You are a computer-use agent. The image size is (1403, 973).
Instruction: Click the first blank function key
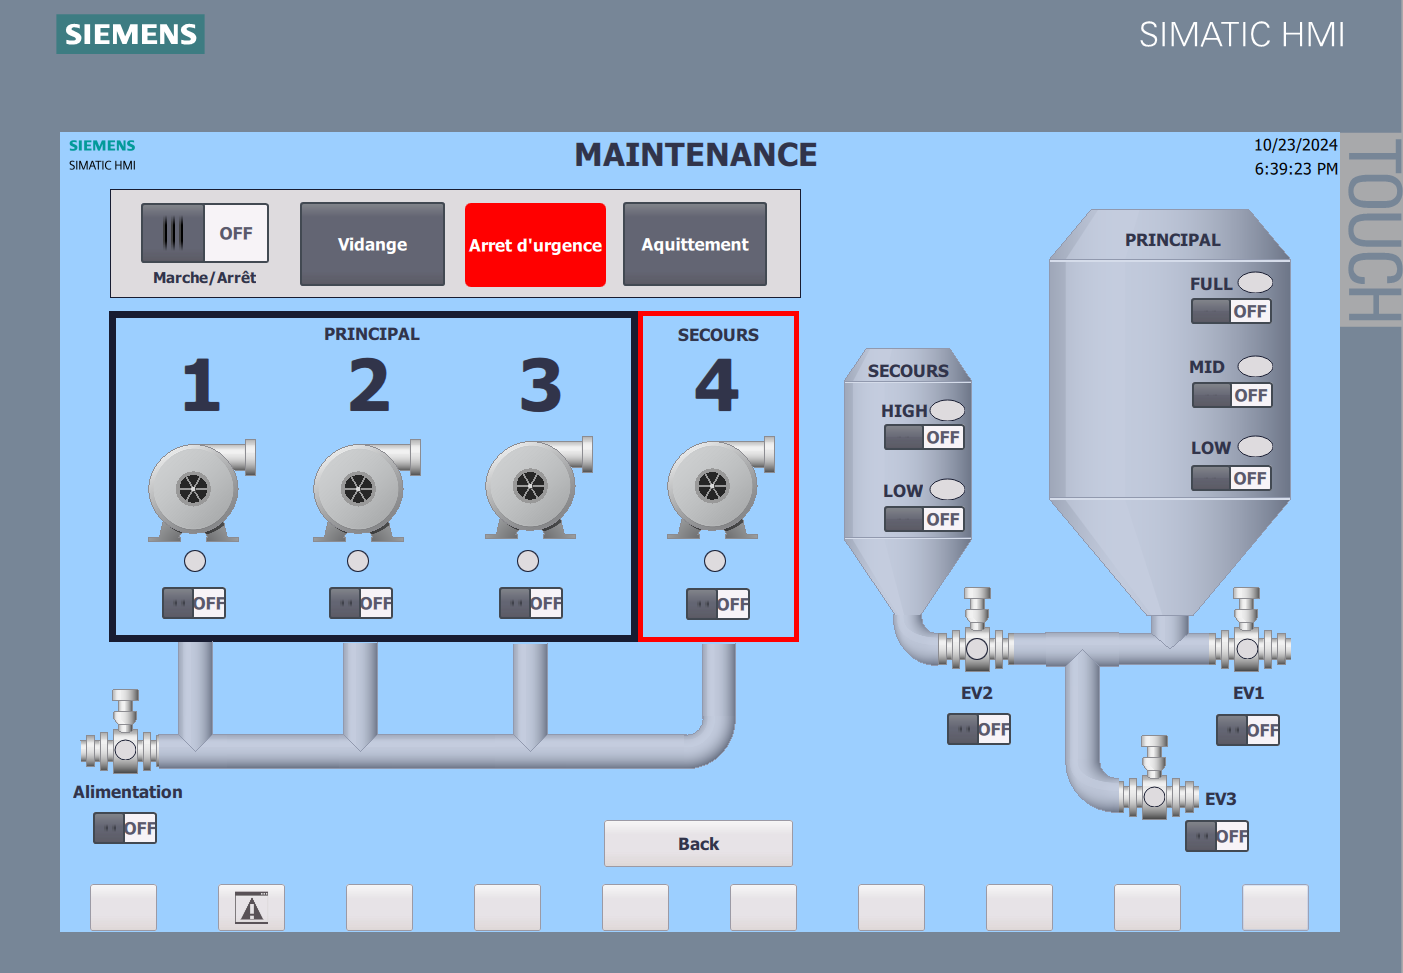[x=123, y=907]
